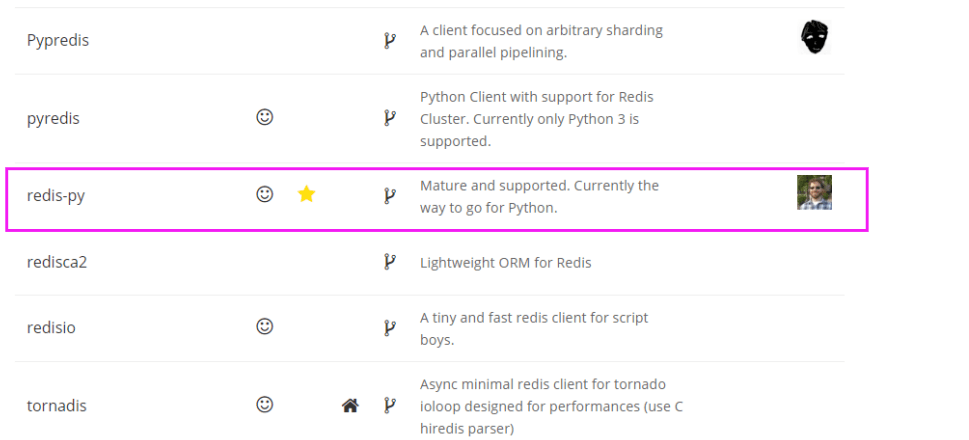Open the tornadis repository fork icon
The height and width of the screenshot is (440, 969).
coord(389,405)
